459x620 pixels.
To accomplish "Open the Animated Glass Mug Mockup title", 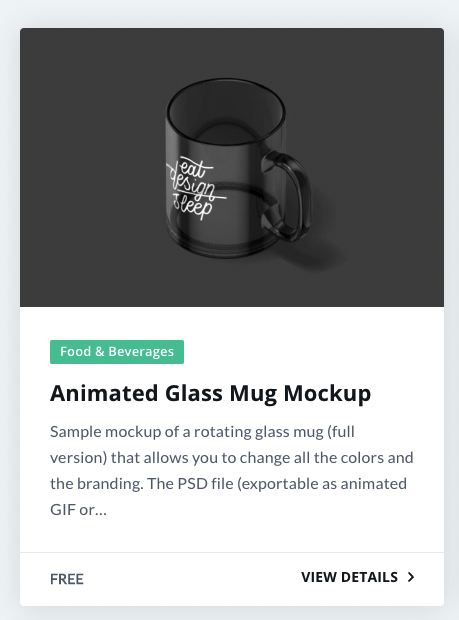I will point(210,393).
